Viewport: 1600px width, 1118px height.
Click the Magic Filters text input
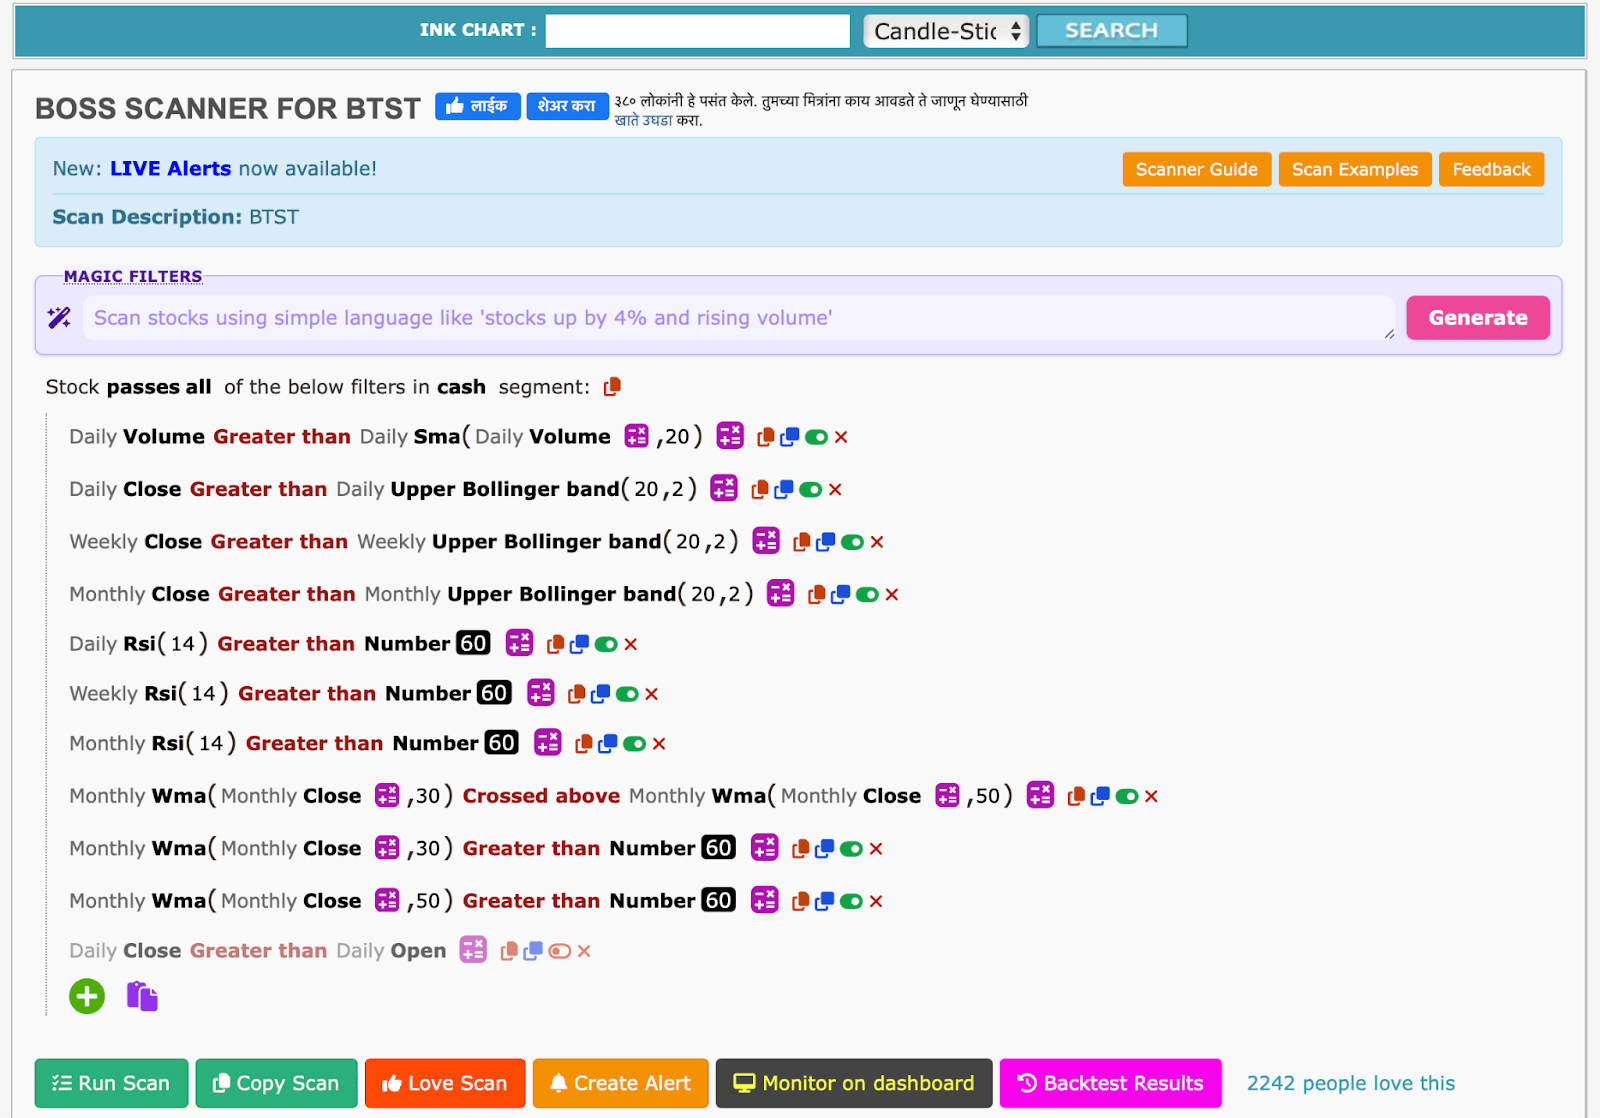coord(738,318)
